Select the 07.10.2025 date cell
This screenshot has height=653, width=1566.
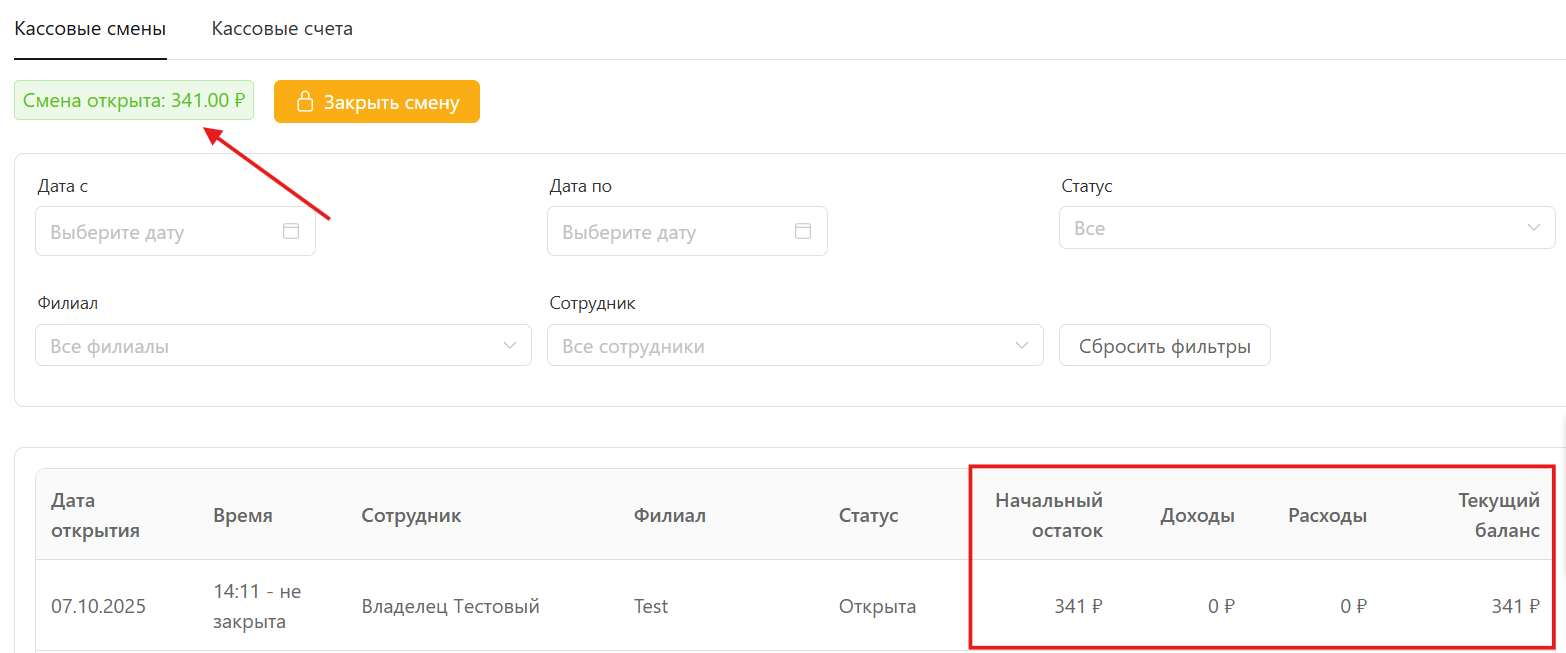(x=99, y=606)
